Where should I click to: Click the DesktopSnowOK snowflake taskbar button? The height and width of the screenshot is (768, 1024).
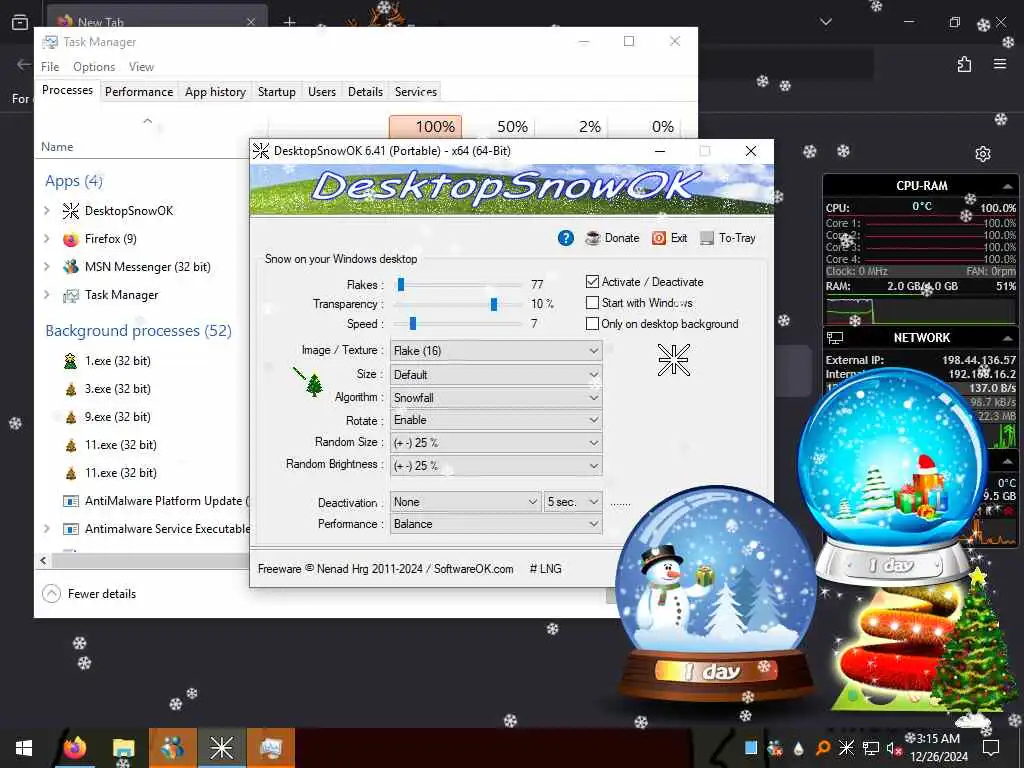pyautogui.click(x=221, y=748)
